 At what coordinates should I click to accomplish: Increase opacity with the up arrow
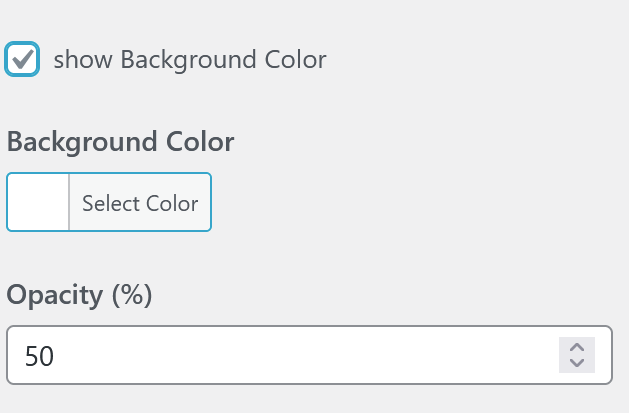click(576, 346)
